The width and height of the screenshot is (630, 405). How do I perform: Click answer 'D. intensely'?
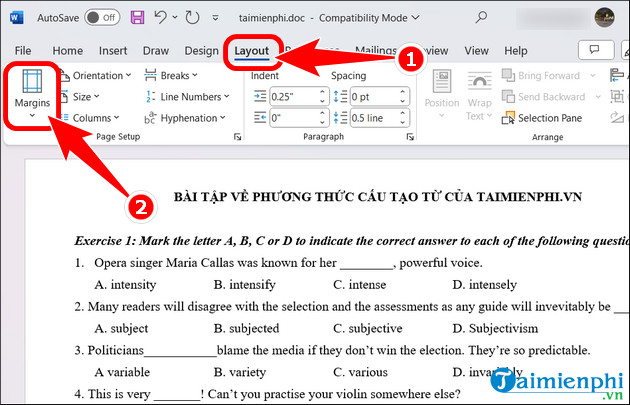(x=485, y=285)
